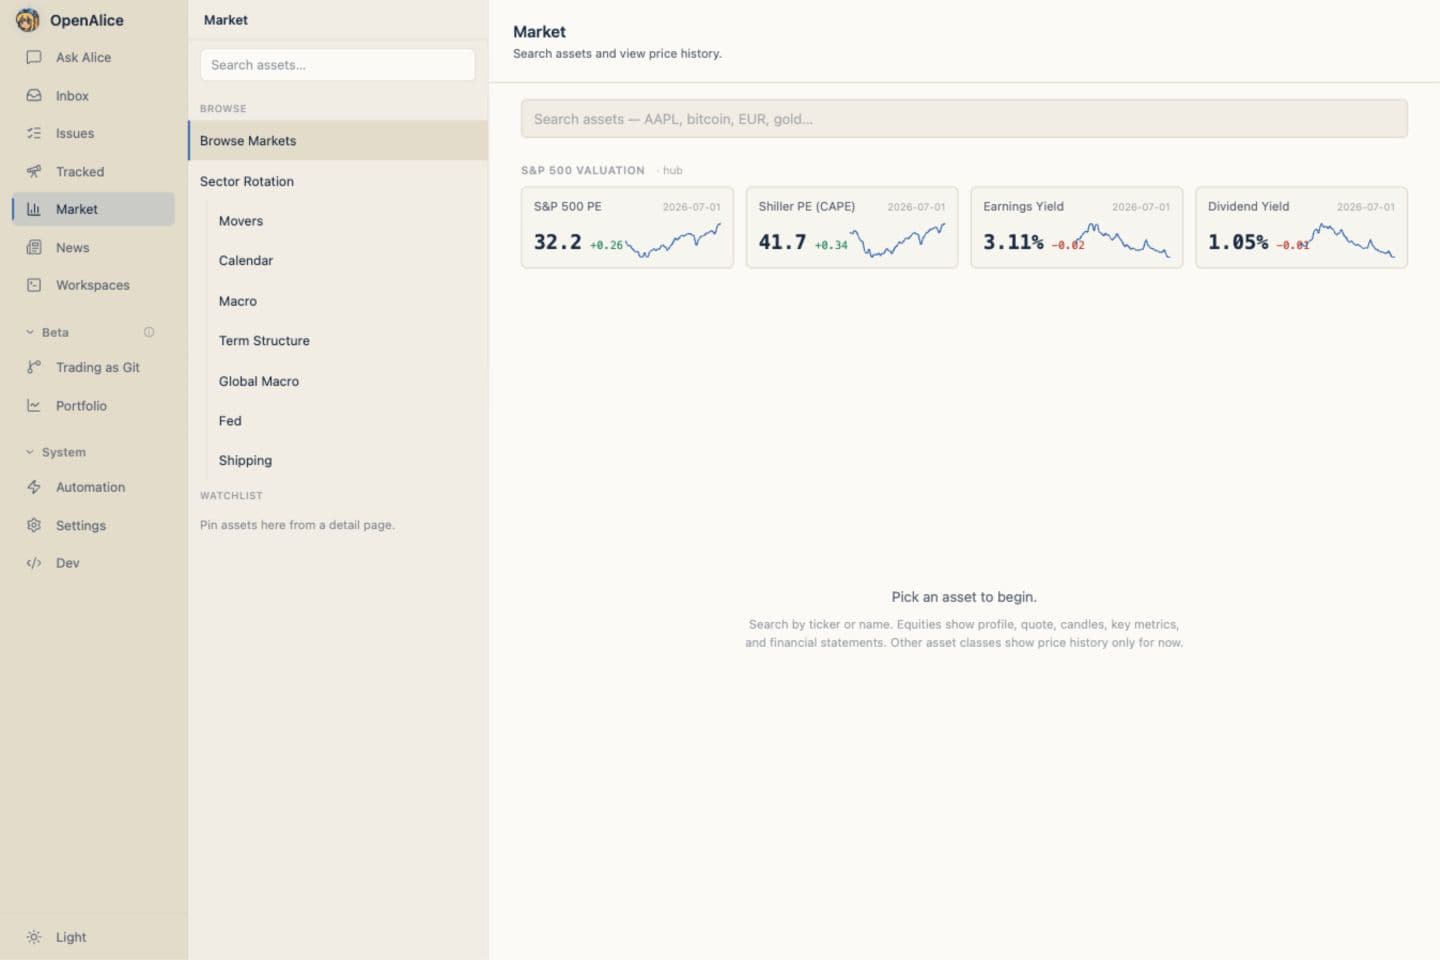1440x960 pixels.
Task: Click the Settings gear icon
Action: click(x=34, y=526)
